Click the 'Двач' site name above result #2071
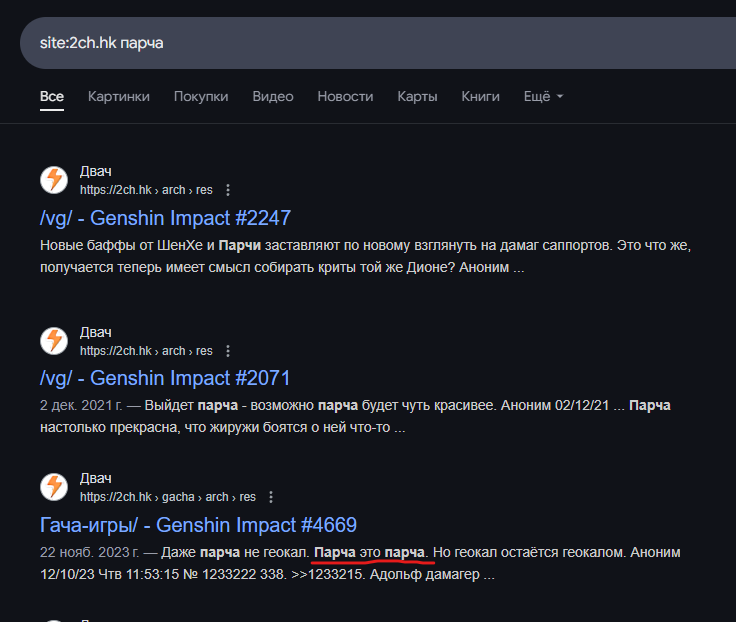Image resolution: width=736 pixels, height=622 pixels. 96,332
